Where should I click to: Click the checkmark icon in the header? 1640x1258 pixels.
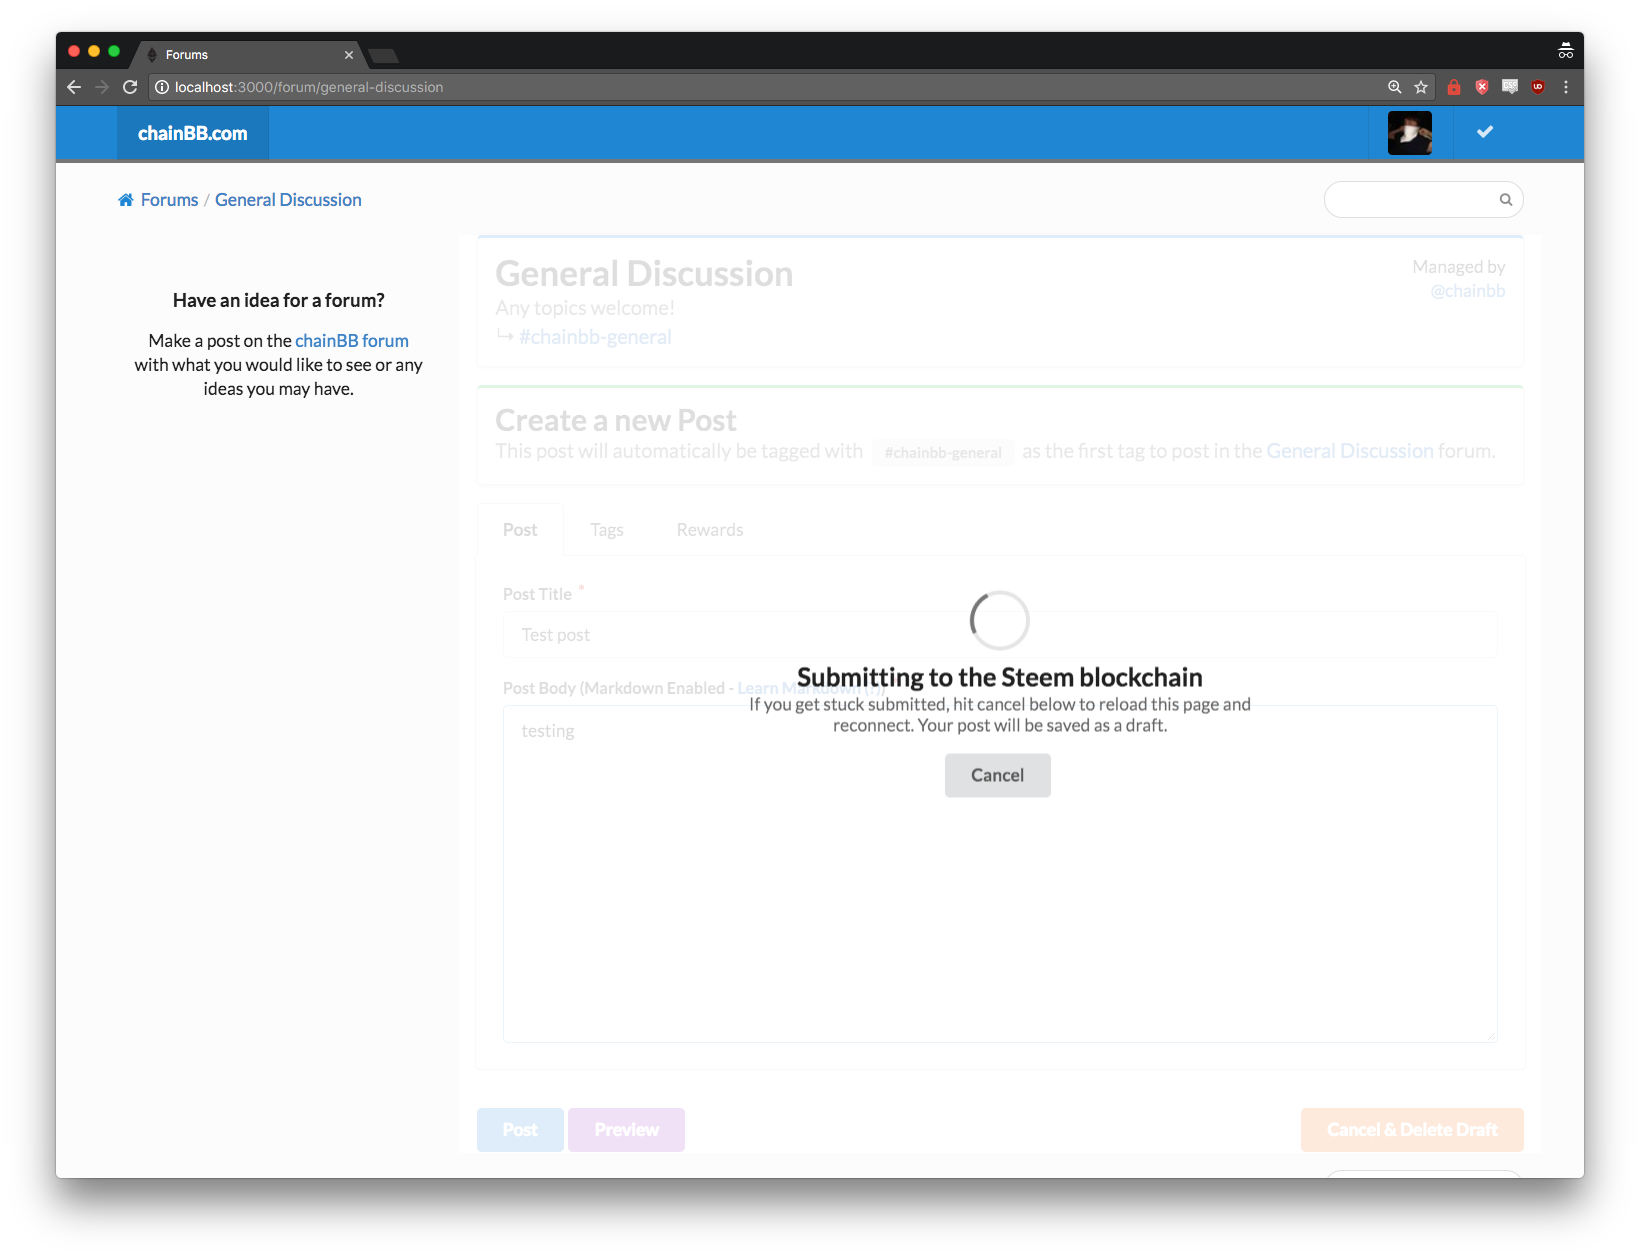(1485, 132)
